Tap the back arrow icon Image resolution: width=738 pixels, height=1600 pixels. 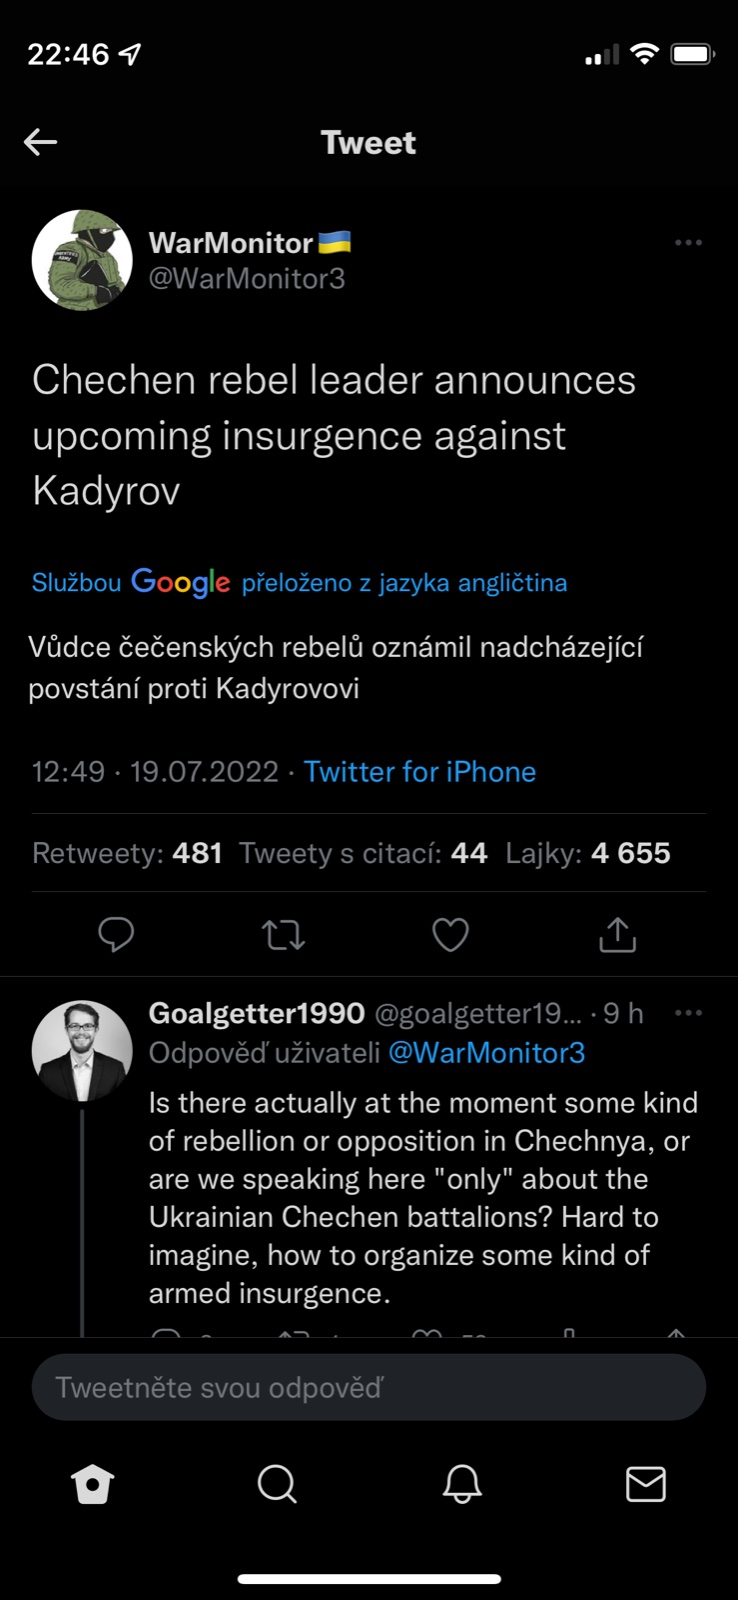click(41, 142)
